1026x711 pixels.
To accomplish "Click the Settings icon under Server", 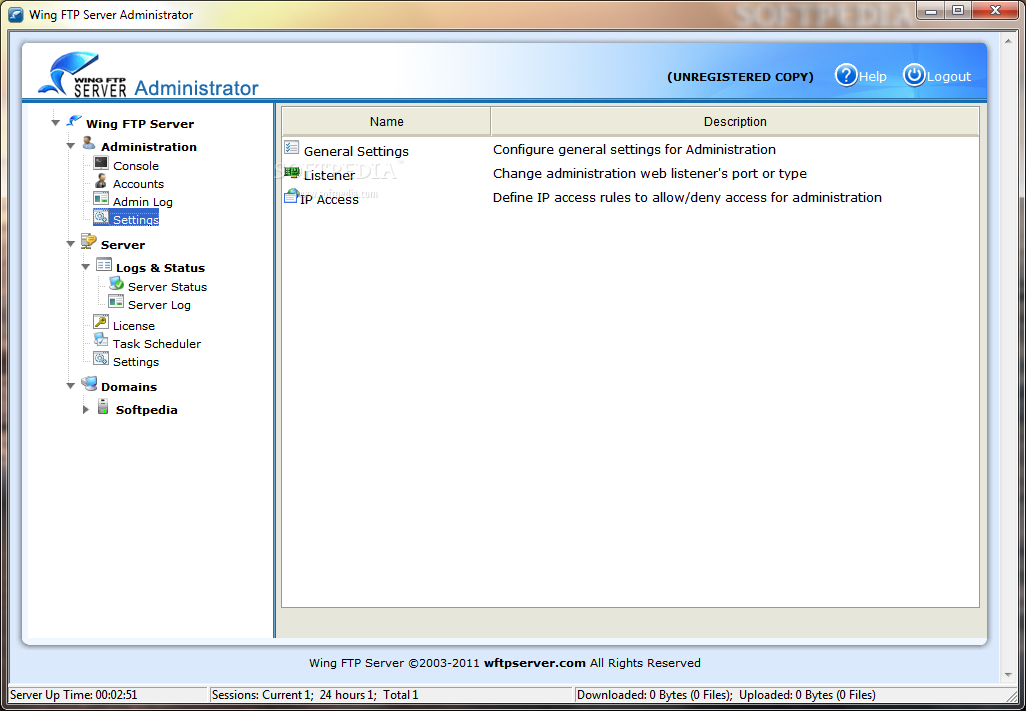I will (x=101, y=358).
